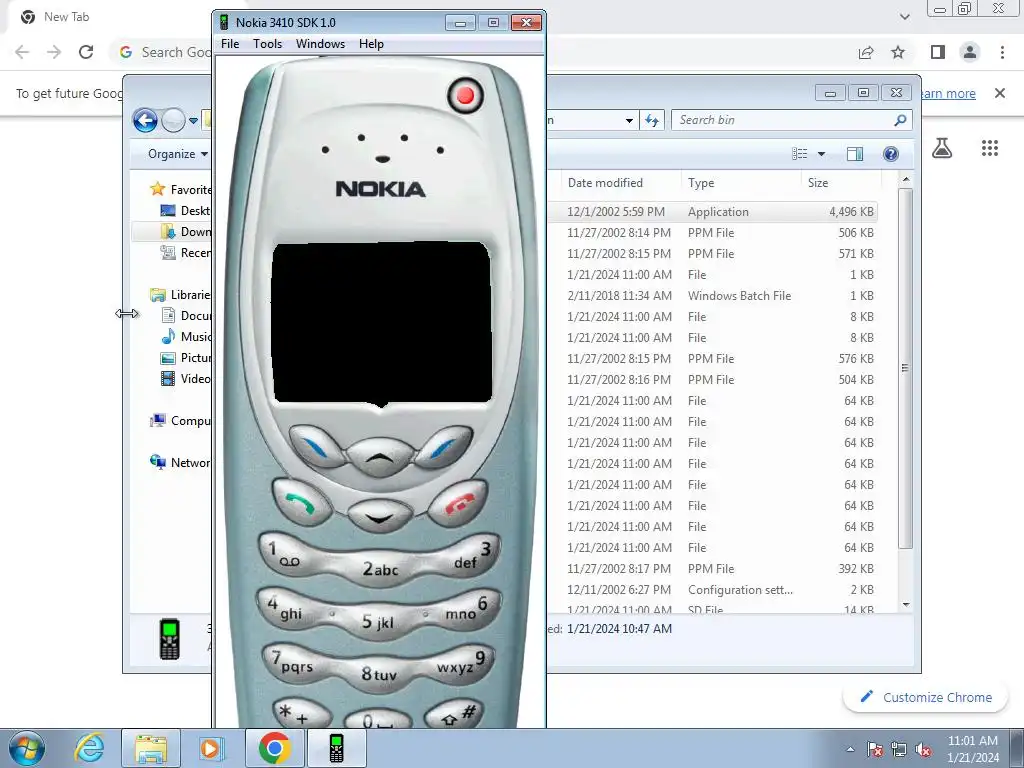Click the Explorer back arrow button

tap(145, 120)
